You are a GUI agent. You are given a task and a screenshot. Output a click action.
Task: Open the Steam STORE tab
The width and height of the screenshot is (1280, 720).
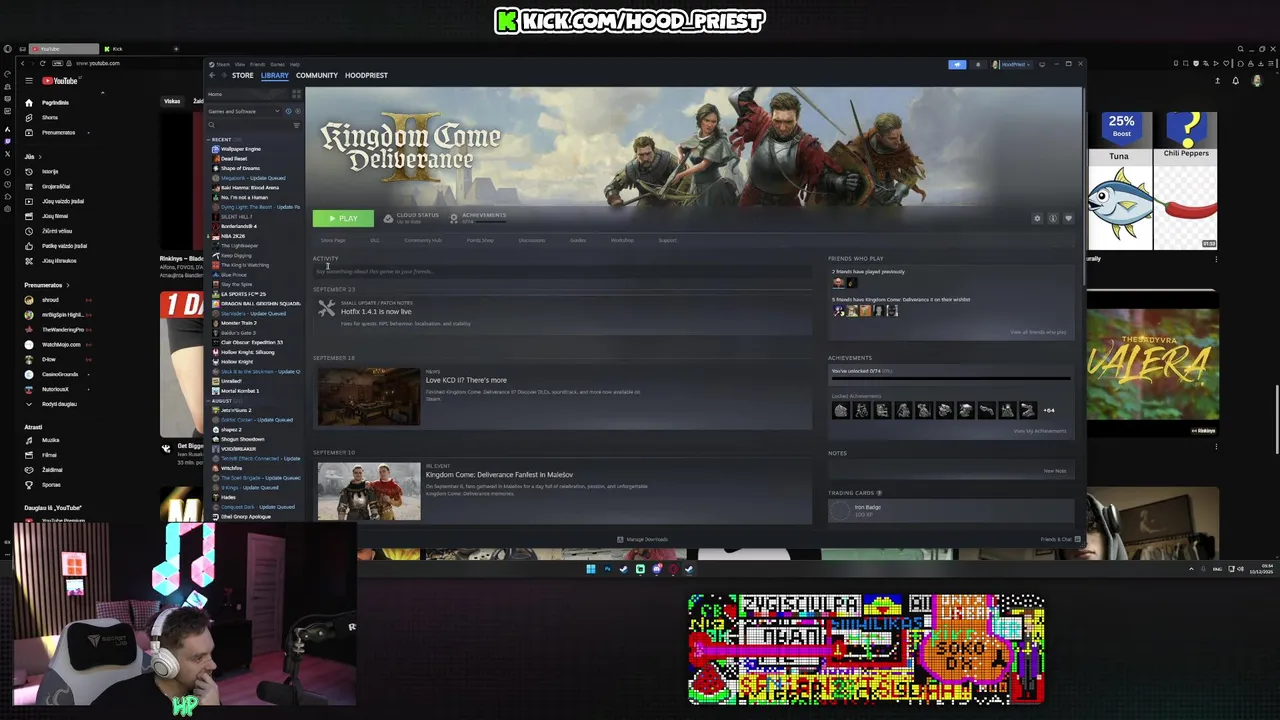pos(242,75)
